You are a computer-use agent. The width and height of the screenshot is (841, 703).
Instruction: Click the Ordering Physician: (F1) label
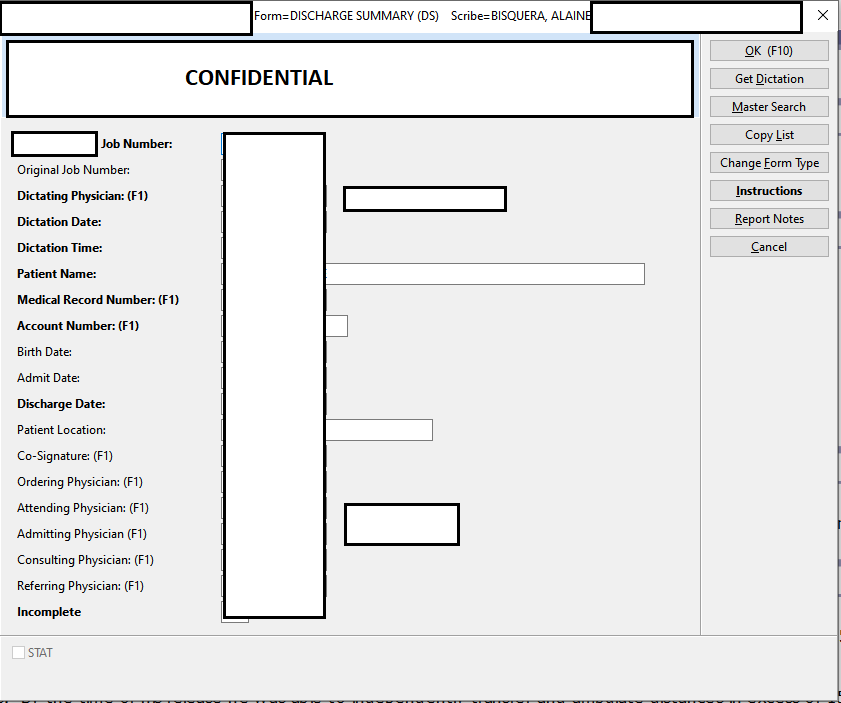pos(80,482)
